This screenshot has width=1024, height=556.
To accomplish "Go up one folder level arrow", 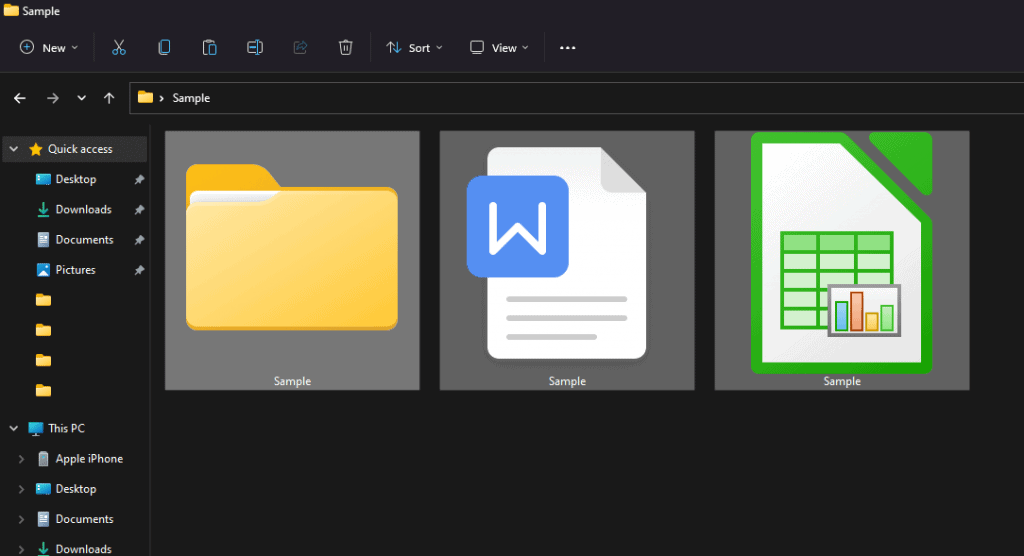I will (x=109, y=98).
